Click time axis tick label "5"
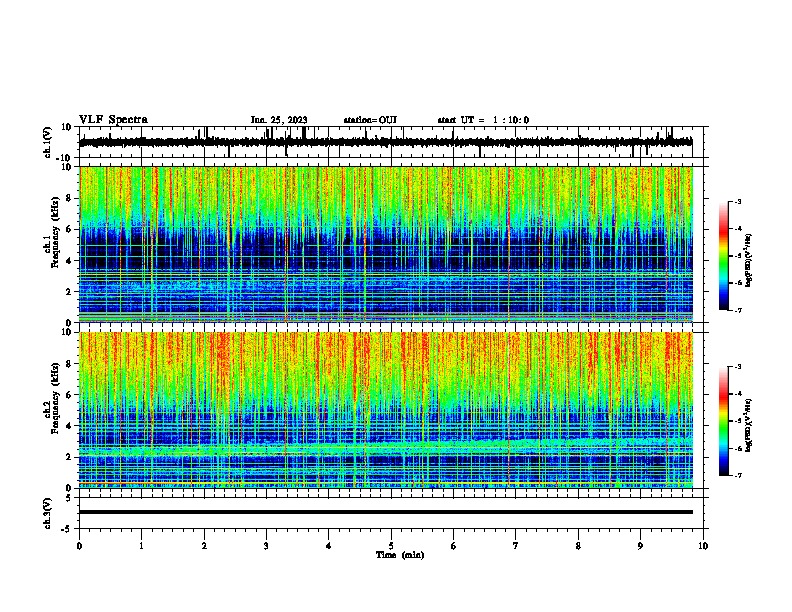Screen dimensions: 792x612 pos(391,546)
